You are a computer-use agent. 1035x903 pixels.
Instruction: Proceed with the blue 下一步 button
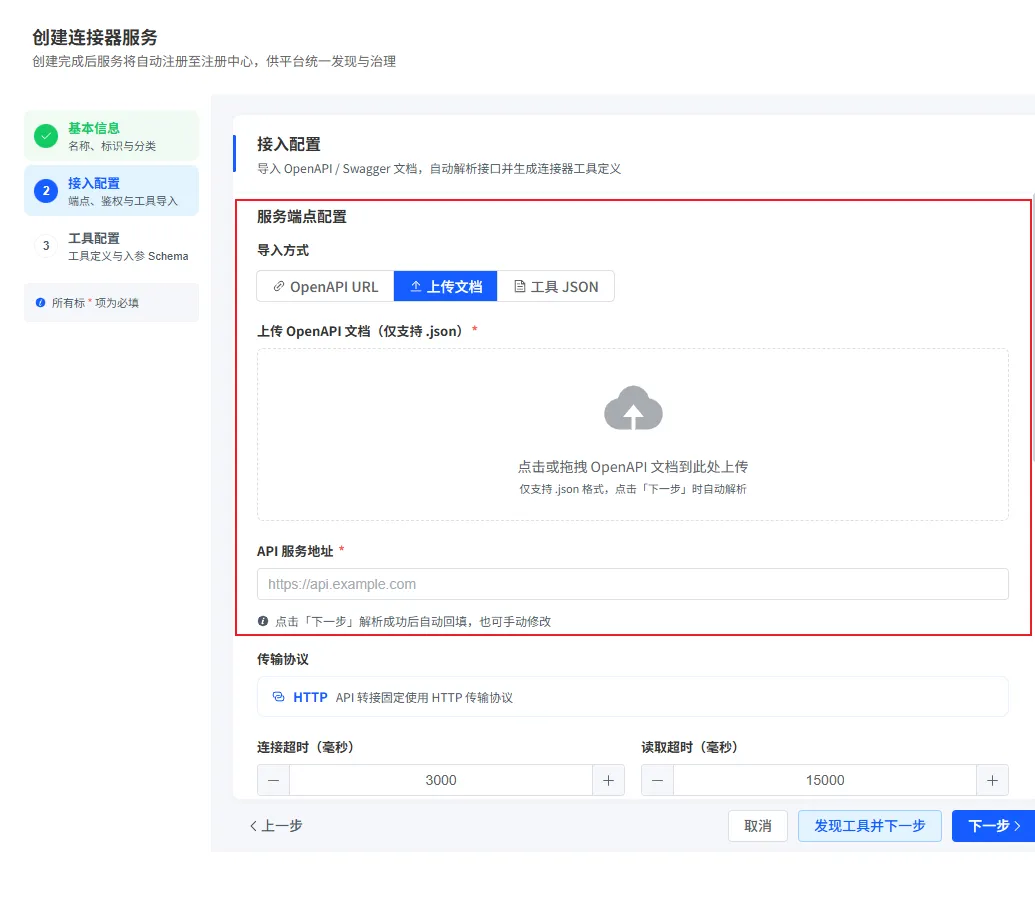tap(993, 826)
